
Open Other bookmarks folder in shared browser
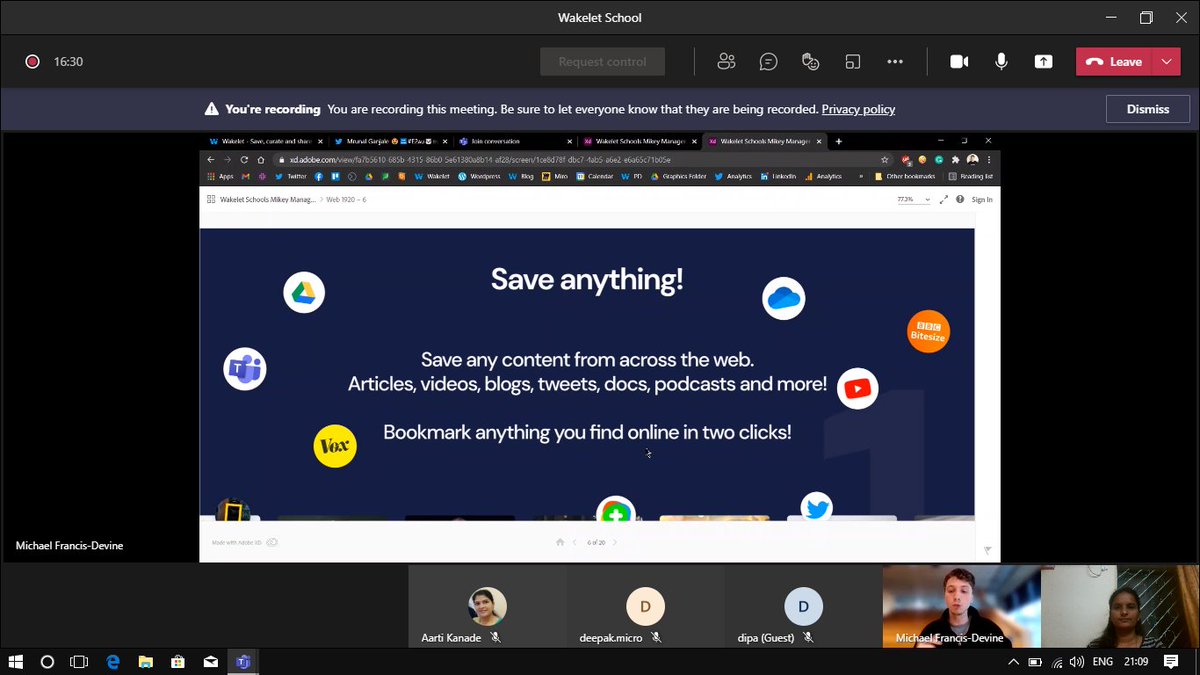click(x=903, y=176)
